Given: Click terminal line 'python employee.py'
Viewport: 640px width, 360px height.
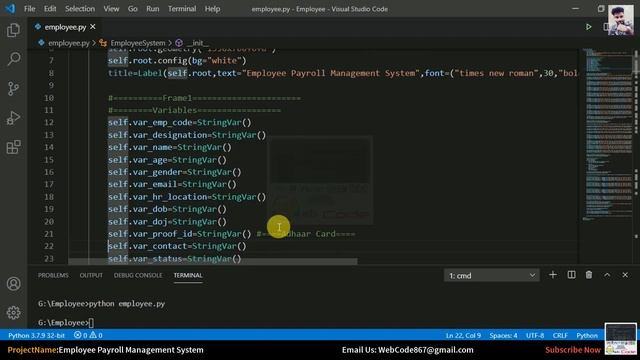Looking at the screenshot, I should click(127, 304).
